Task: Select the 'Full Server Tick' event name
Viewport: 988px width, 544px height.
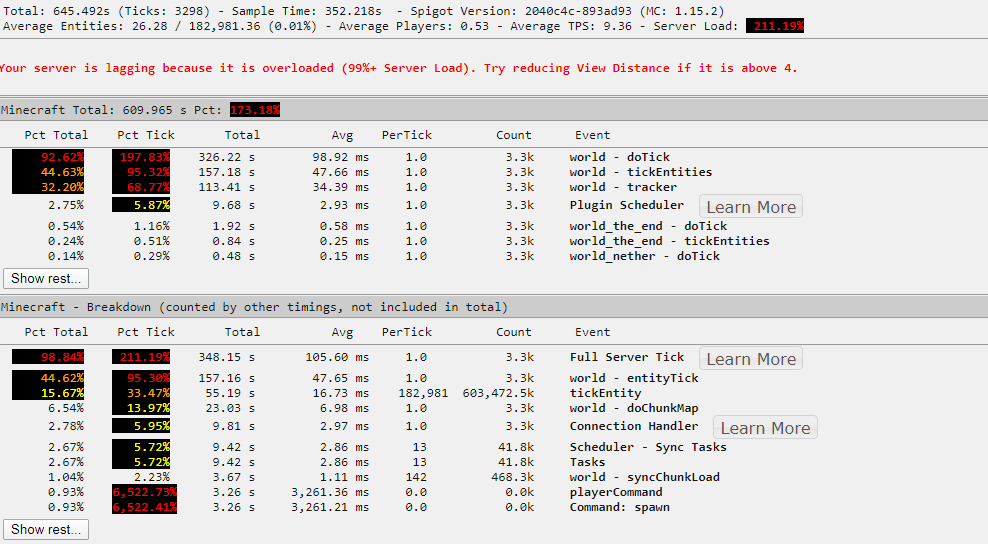Action: tap(626, 357)
